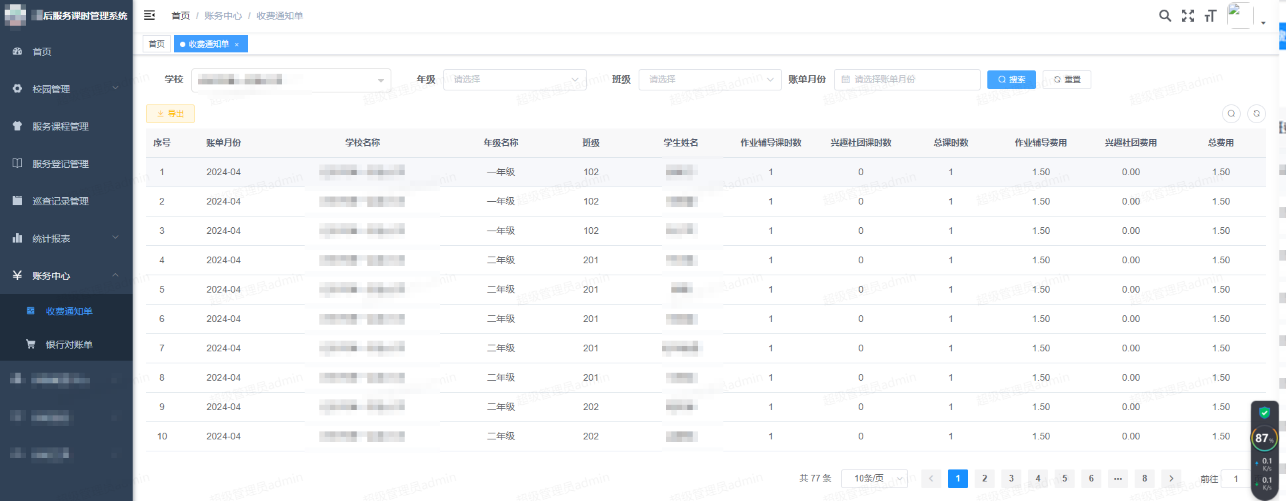Screen dimensions: 1286x501
Task: Click the round refresh icon above table
Action: [x=1258, y=114]
